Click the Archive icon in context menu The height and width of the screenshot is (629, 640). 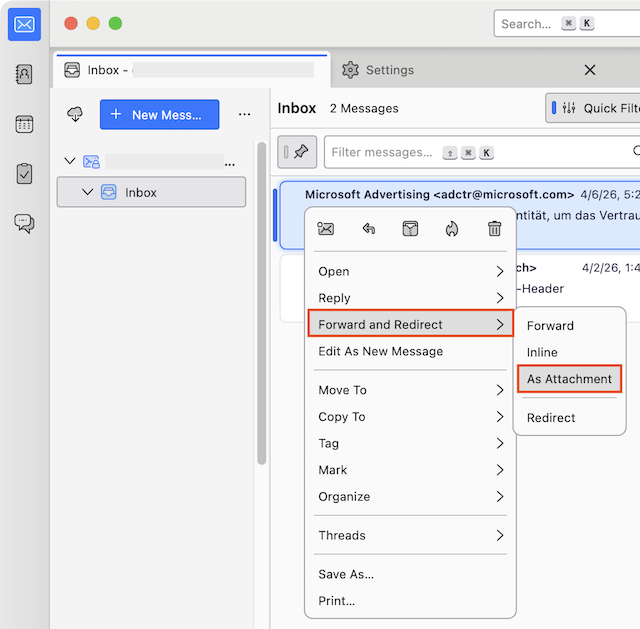[x=410, y=229]
